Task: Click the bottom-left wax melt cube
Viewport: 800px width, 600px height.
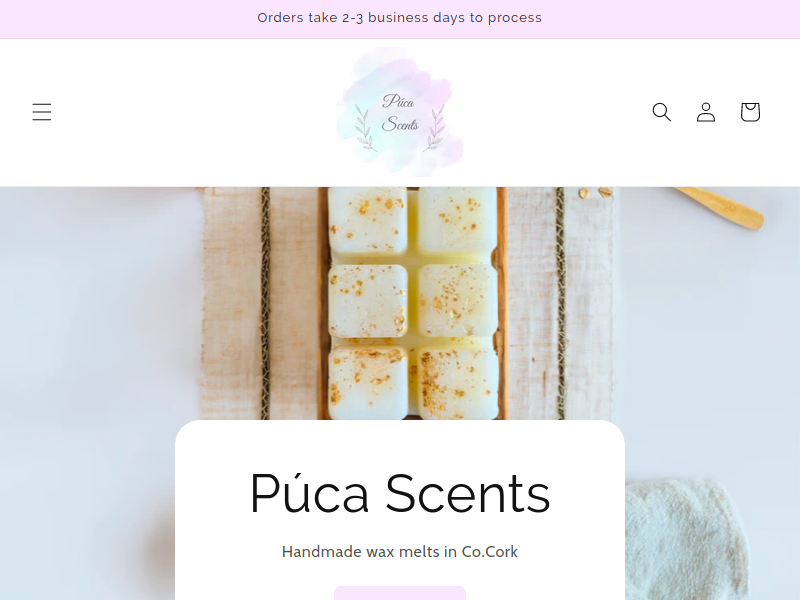Action: [367, 383]
